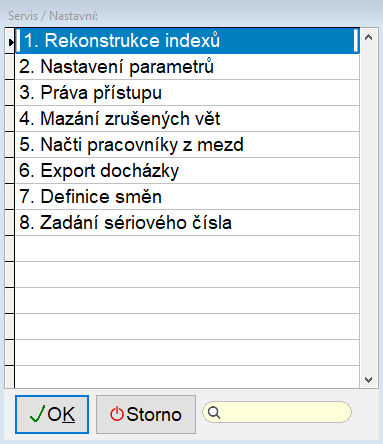
Task: Click the scroll down arrow of list
Action: coord(368,380)
